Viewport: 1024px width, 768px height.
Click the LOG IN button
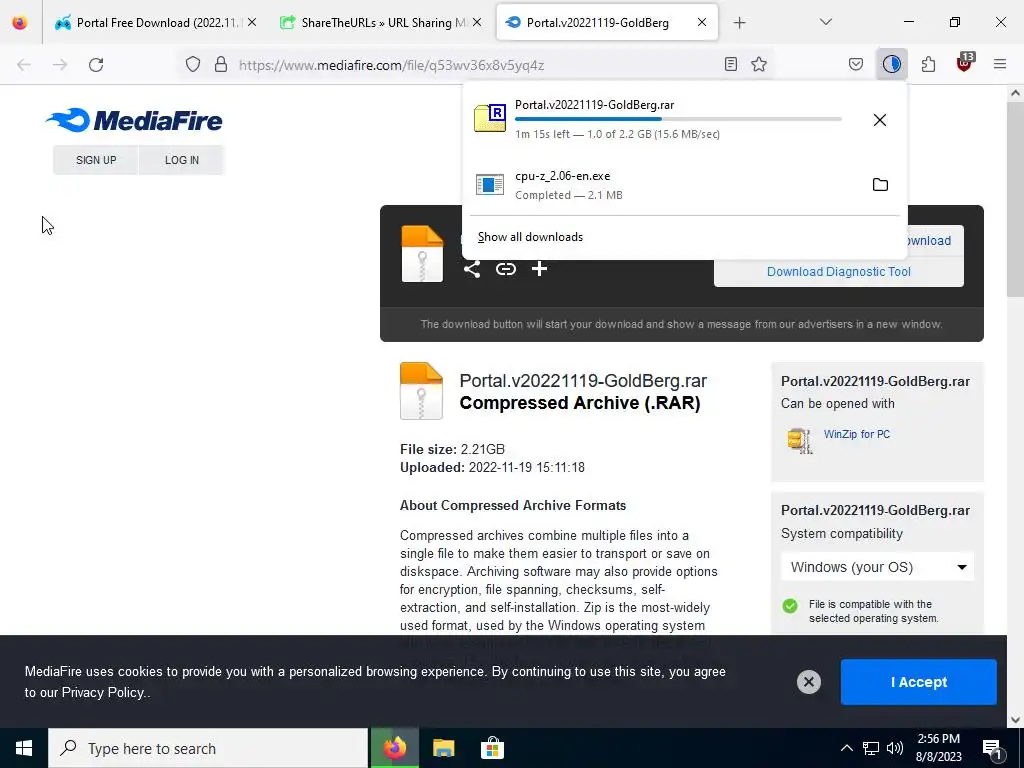click(182, 160)
